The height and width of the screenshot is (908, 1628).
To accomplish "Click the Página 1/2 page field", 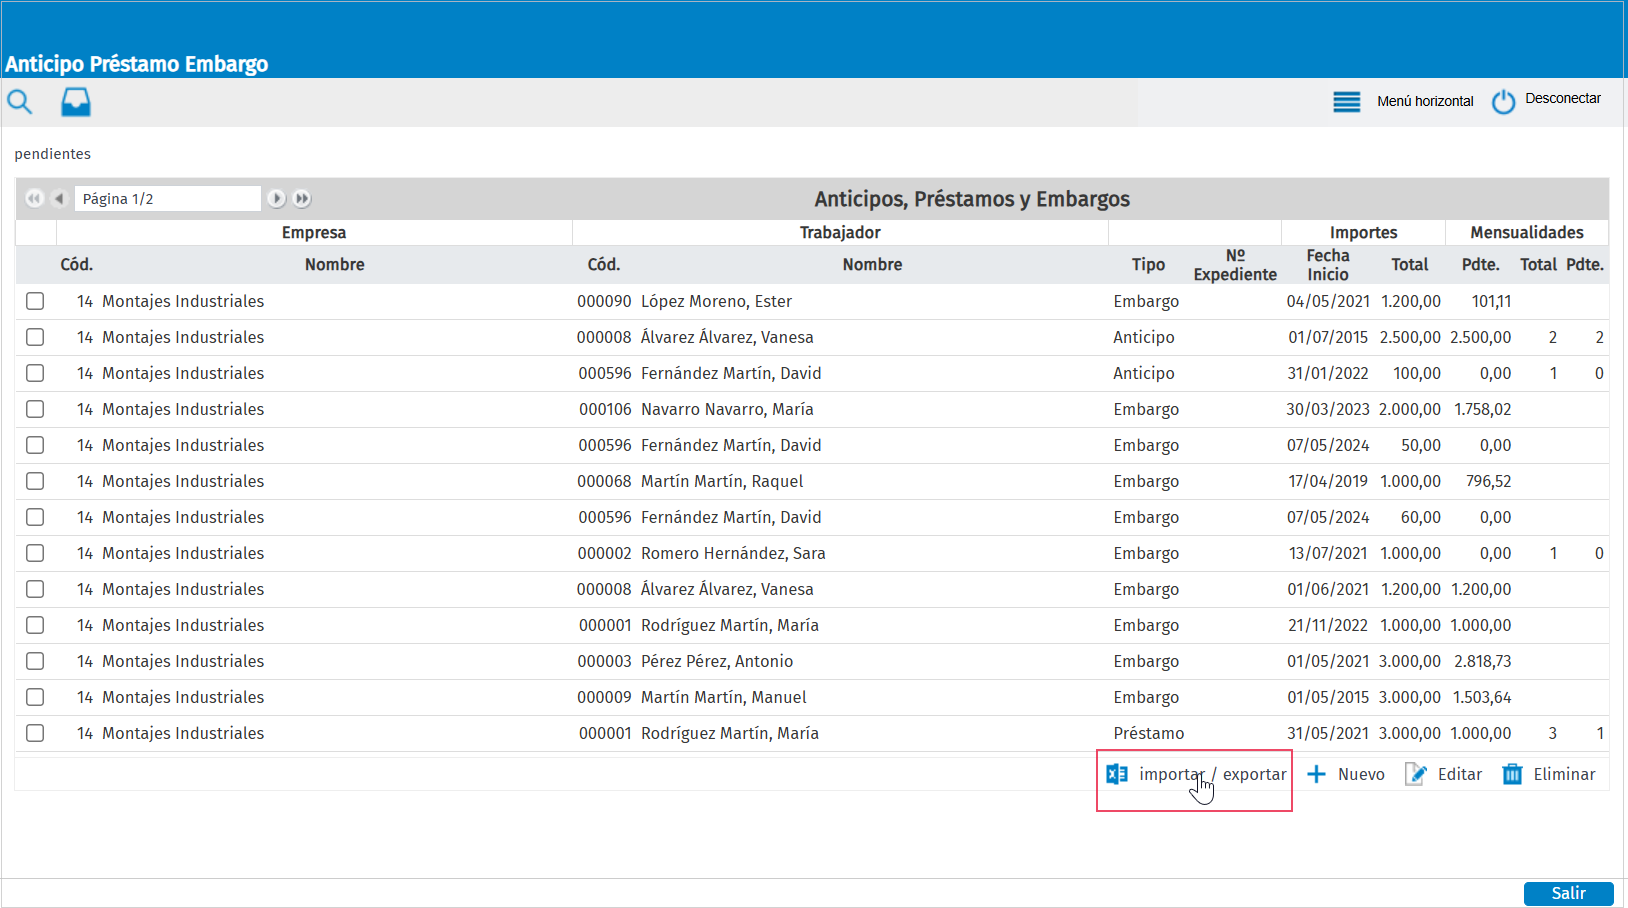I will coord(167,199).
